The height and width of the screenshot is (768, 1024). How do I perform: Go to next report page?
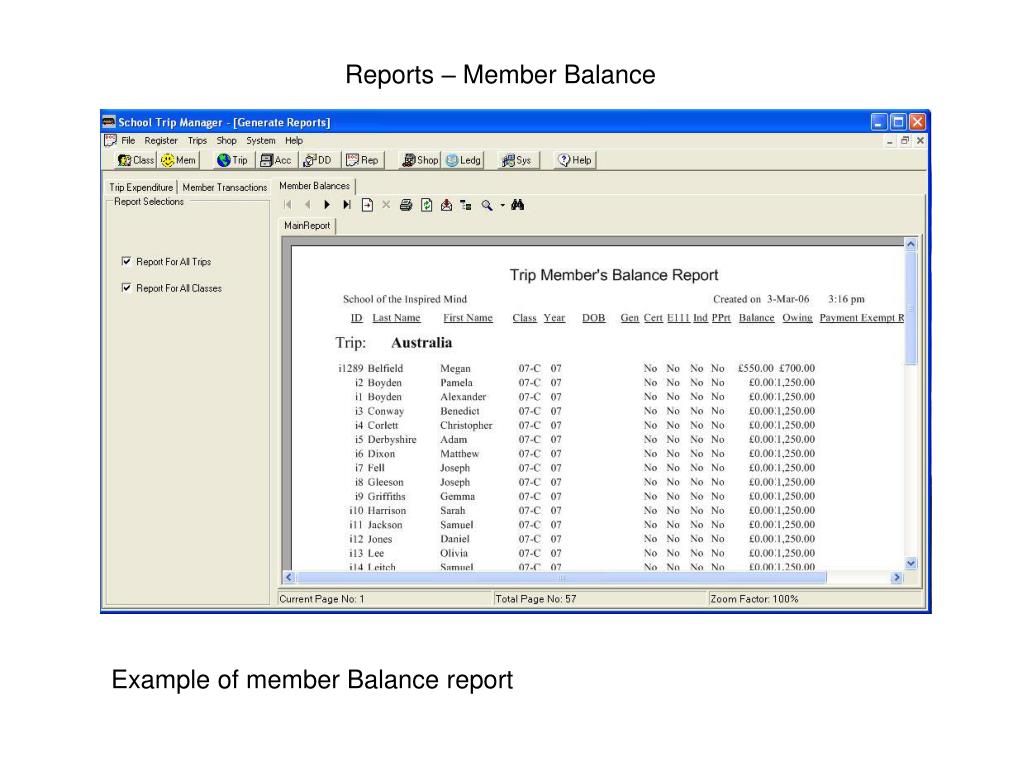pos(327,205)
